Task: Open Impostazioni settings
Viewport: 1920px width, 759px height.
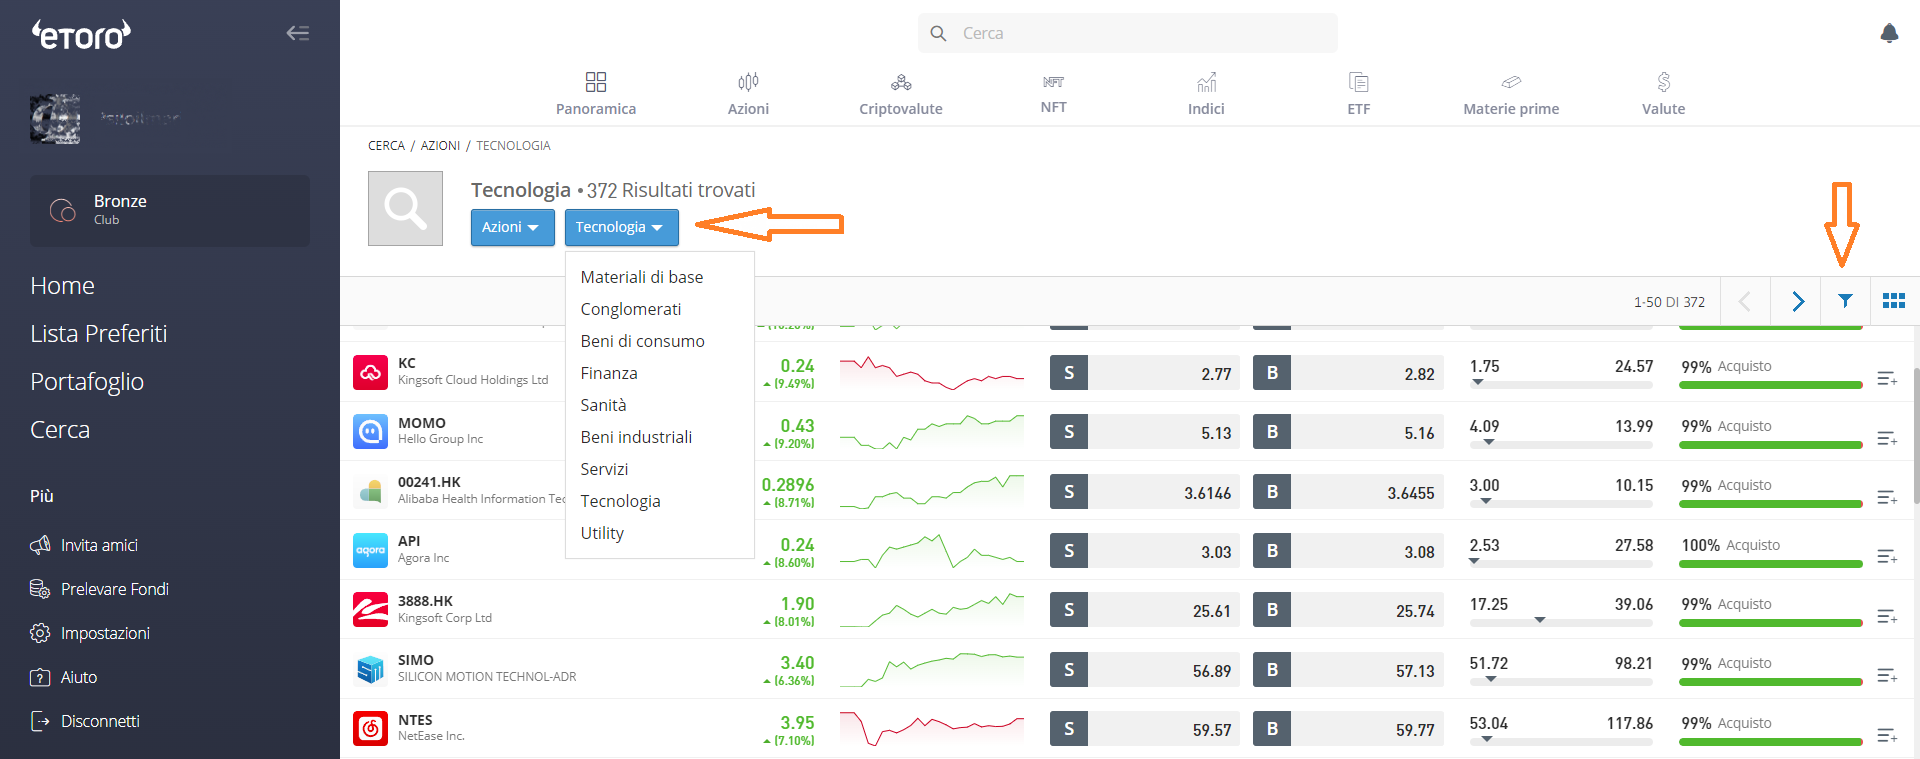Action: pos(90,633)
